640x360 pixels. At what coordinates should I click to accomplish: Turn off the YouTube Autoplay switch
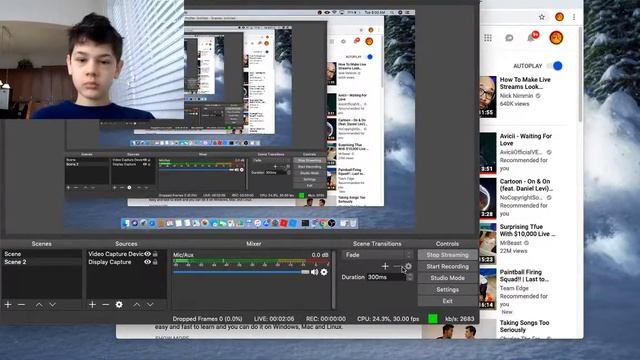coord(555,66)
